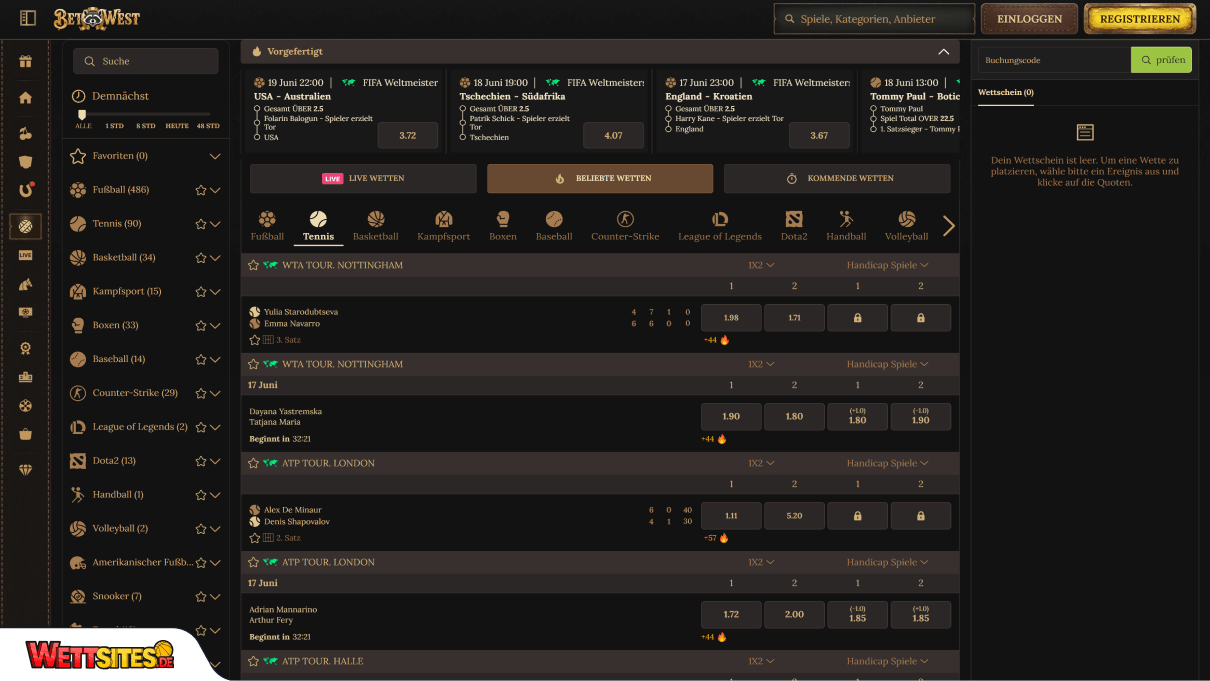Star the Starodubtseva vs Navarro match
Screen dimensions: 1210x681
(254, 340)
